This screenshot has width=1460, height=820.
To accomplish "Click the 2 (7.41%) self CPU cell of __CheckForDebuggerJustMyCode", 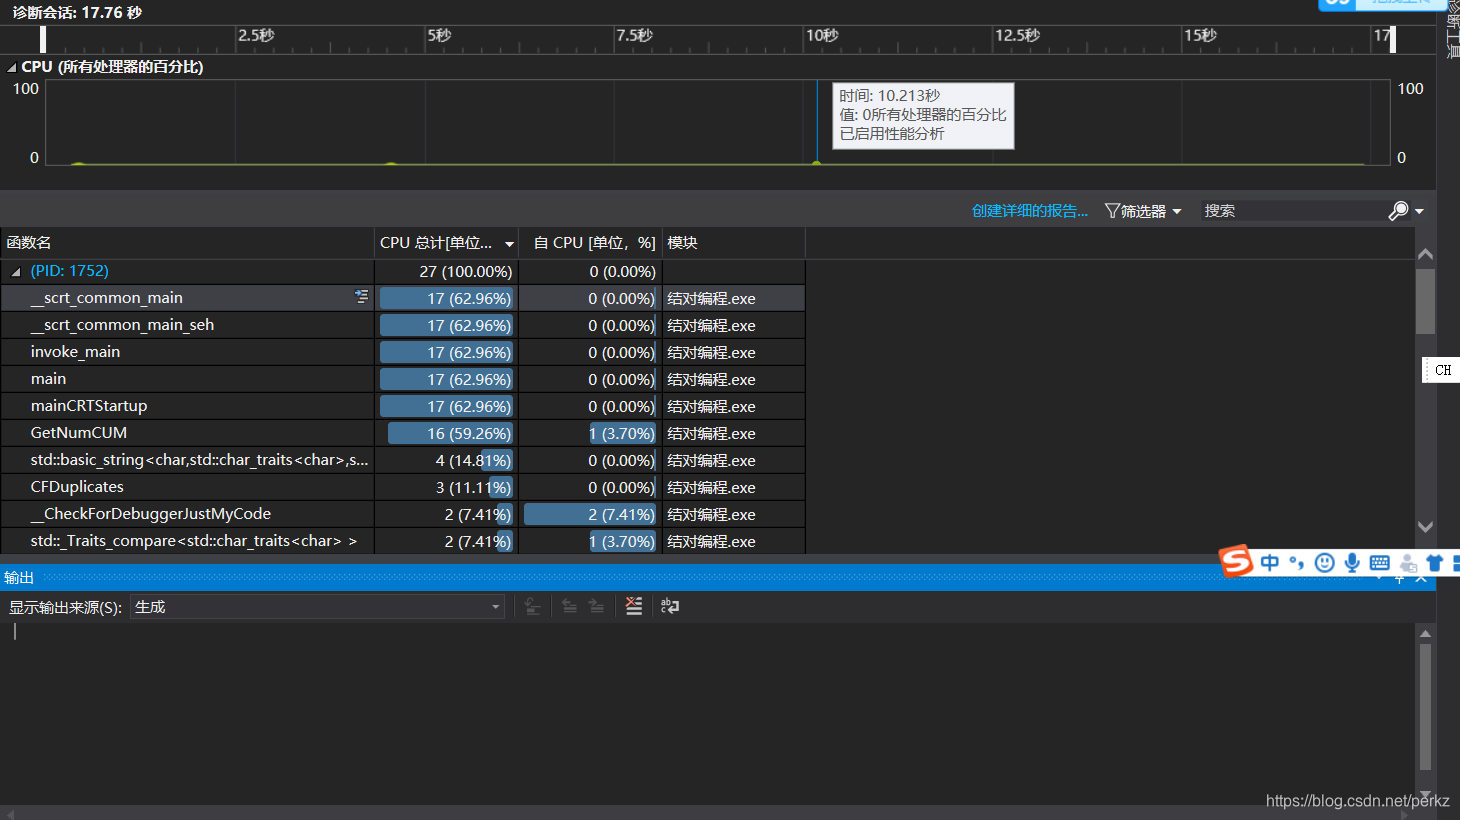I will 590,514.
